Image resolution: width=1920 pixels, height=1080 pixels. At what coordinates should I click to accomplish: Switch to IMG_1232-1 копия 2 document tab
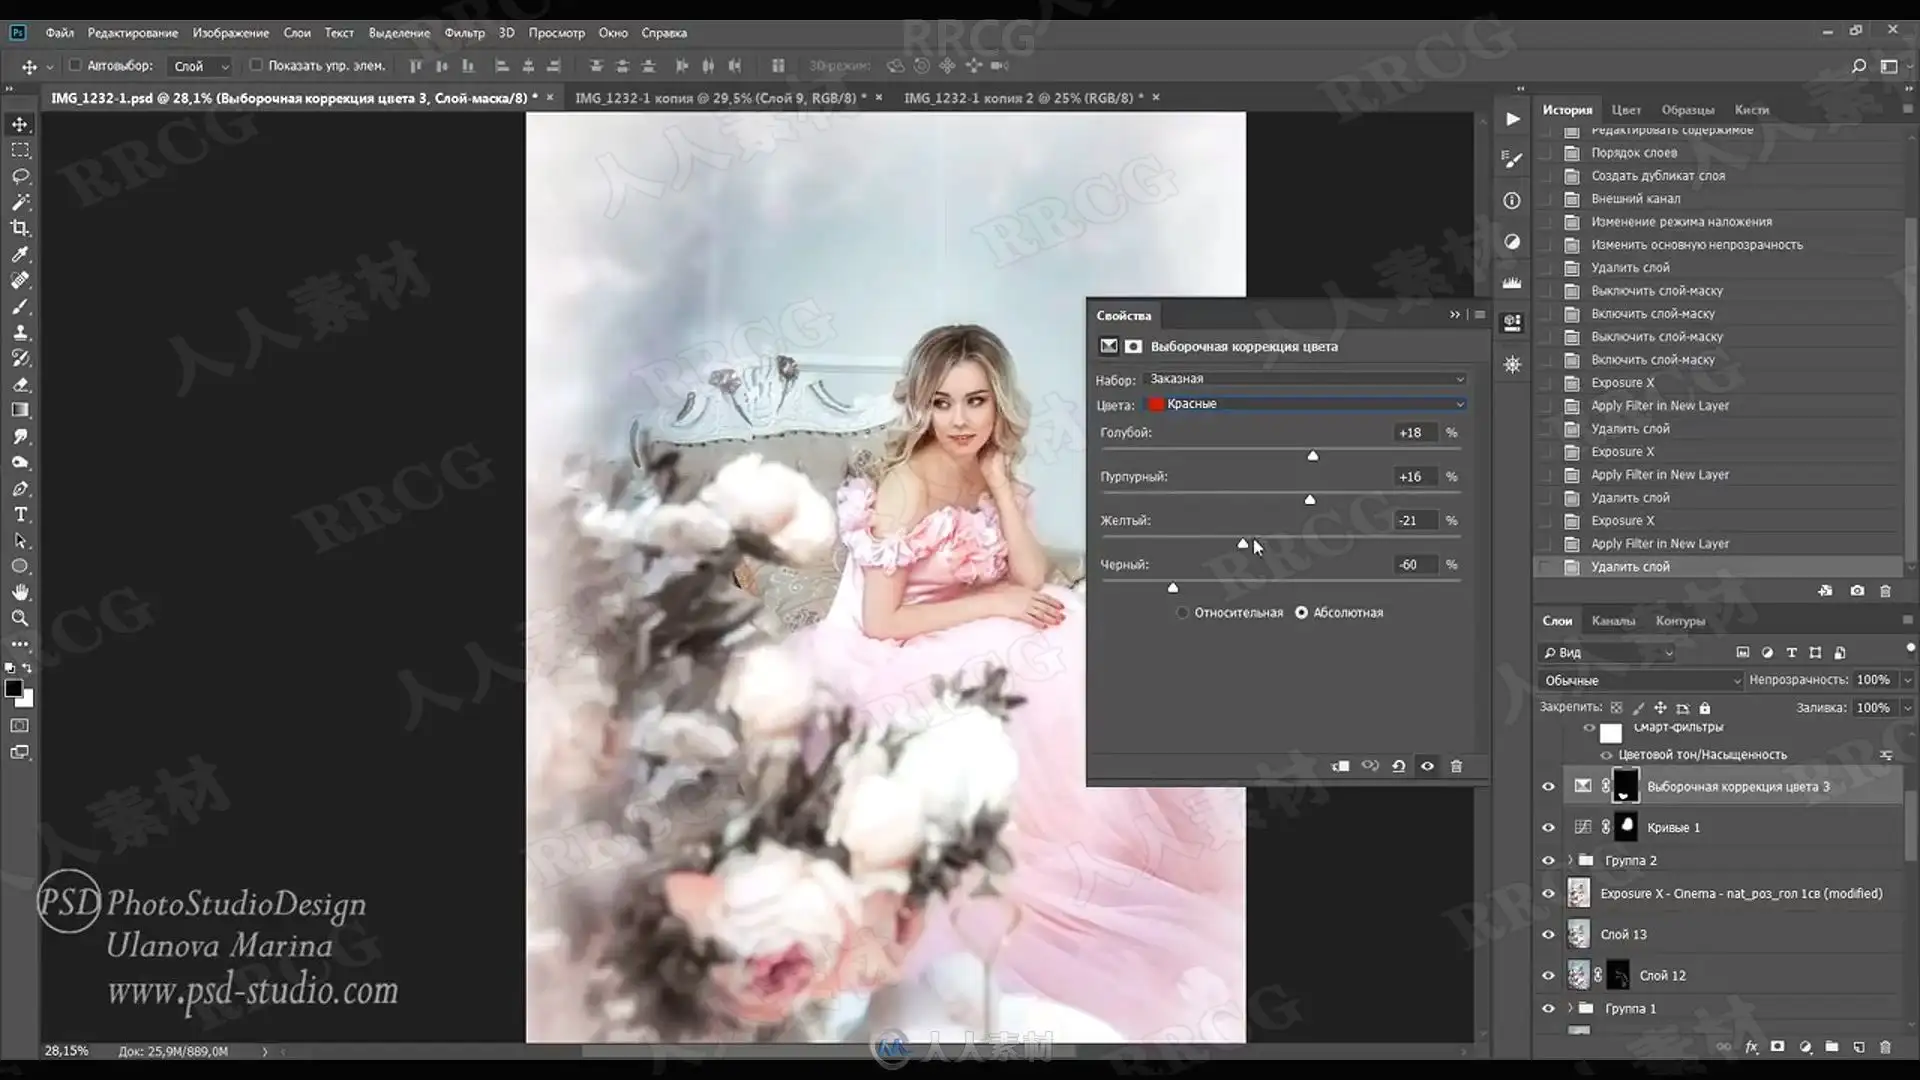pos(1022,98)
